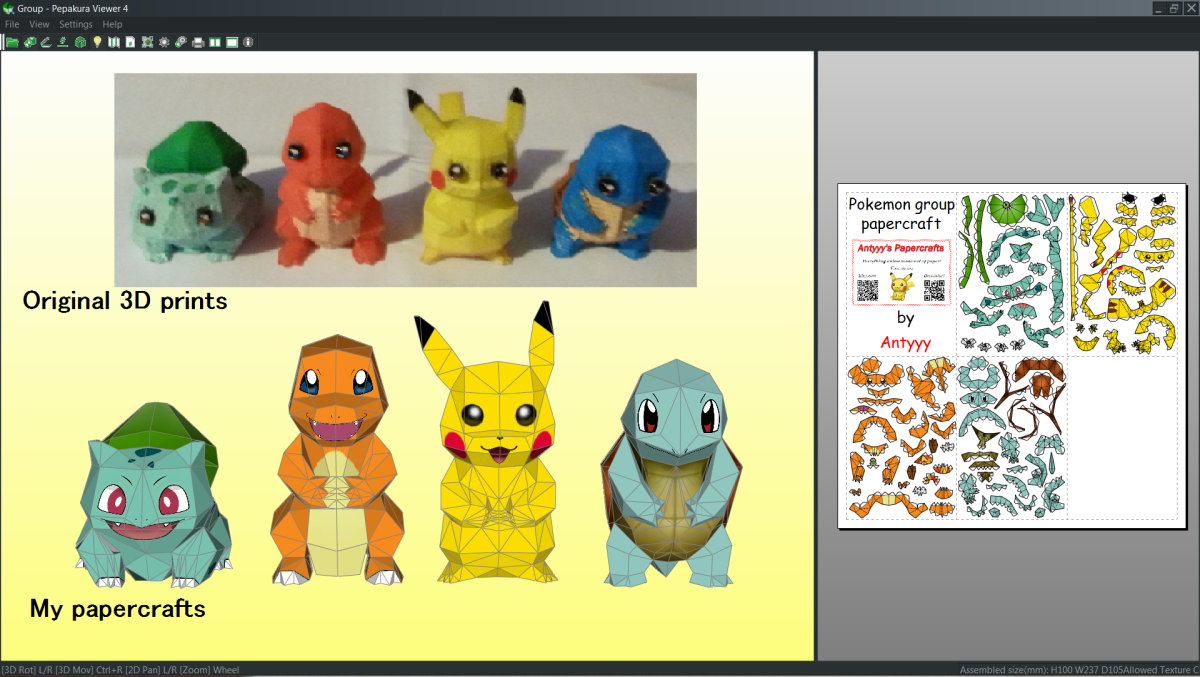Select the Bulbasaur papercraft 3D model
Image resolution: width=1200 pixels, height=677 pixels.
(x=153, y=495)
